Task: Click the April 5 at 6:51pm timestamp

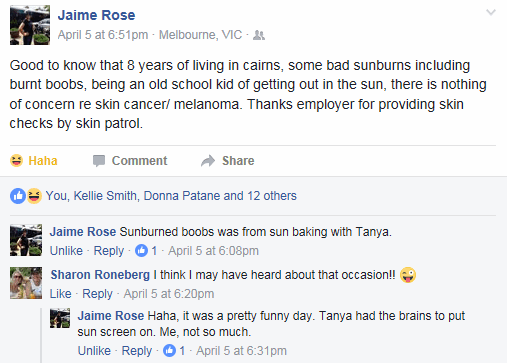Action: (x=103, y=35)
